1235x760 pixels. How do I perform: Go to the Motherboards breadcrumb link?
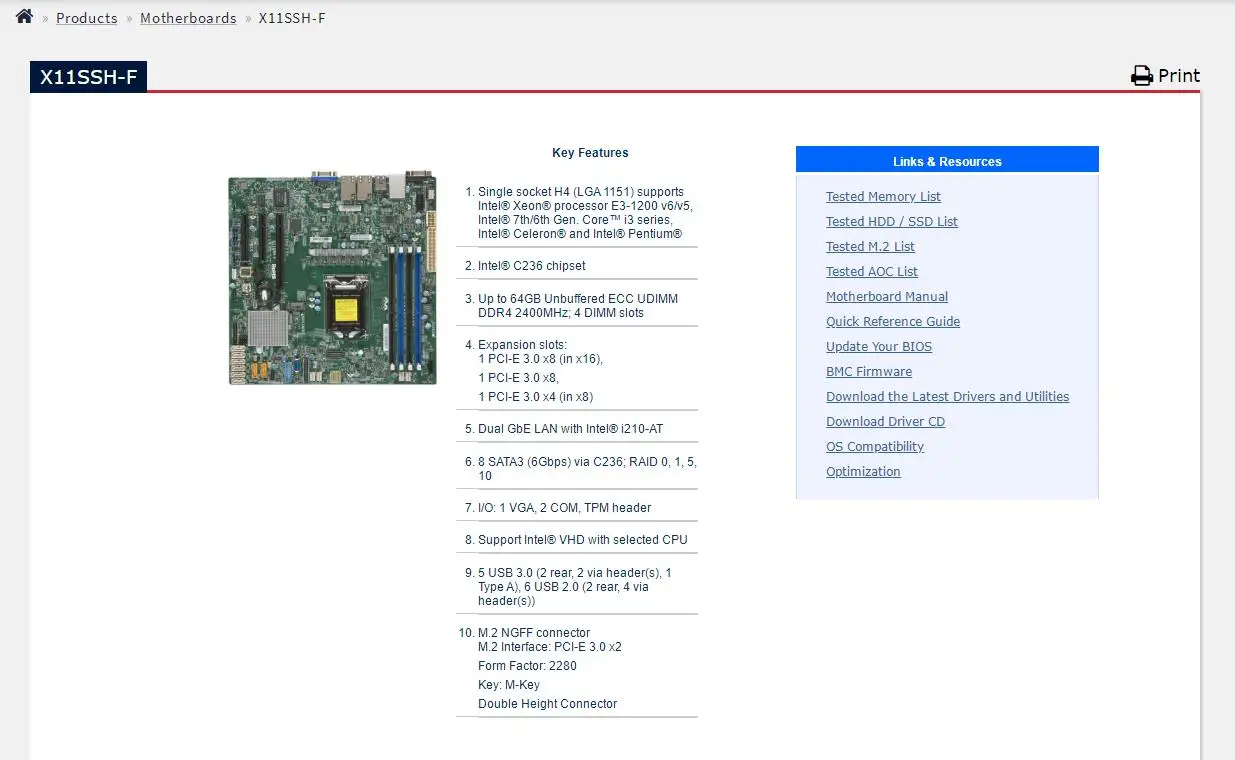click(188, 18)
